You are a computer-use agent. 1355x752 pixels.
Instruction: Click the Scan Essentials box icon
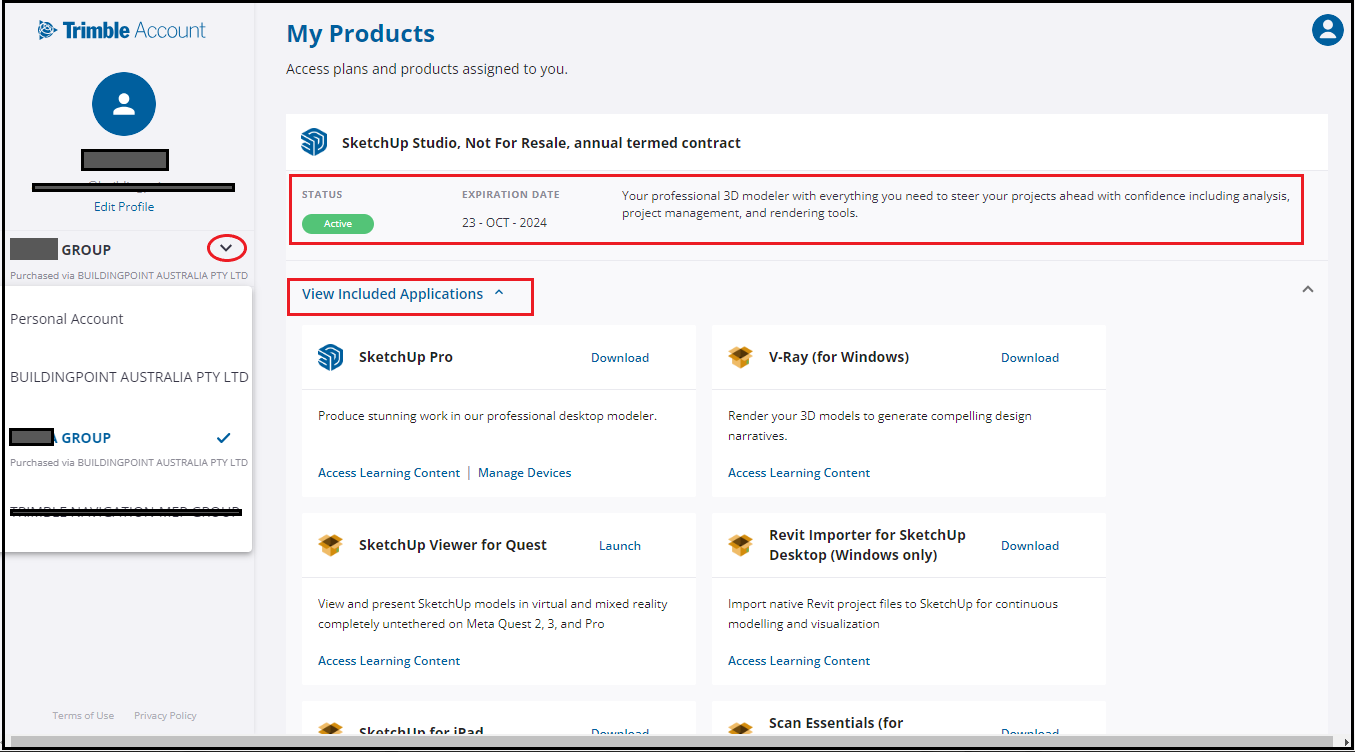[x=740, y=730]
